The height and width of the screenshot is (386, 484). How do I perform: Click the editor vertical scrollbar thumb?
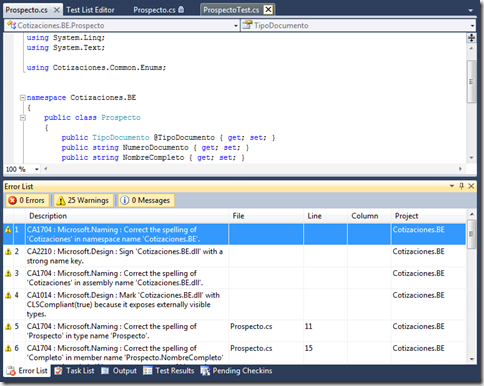(x=471, y=82)
